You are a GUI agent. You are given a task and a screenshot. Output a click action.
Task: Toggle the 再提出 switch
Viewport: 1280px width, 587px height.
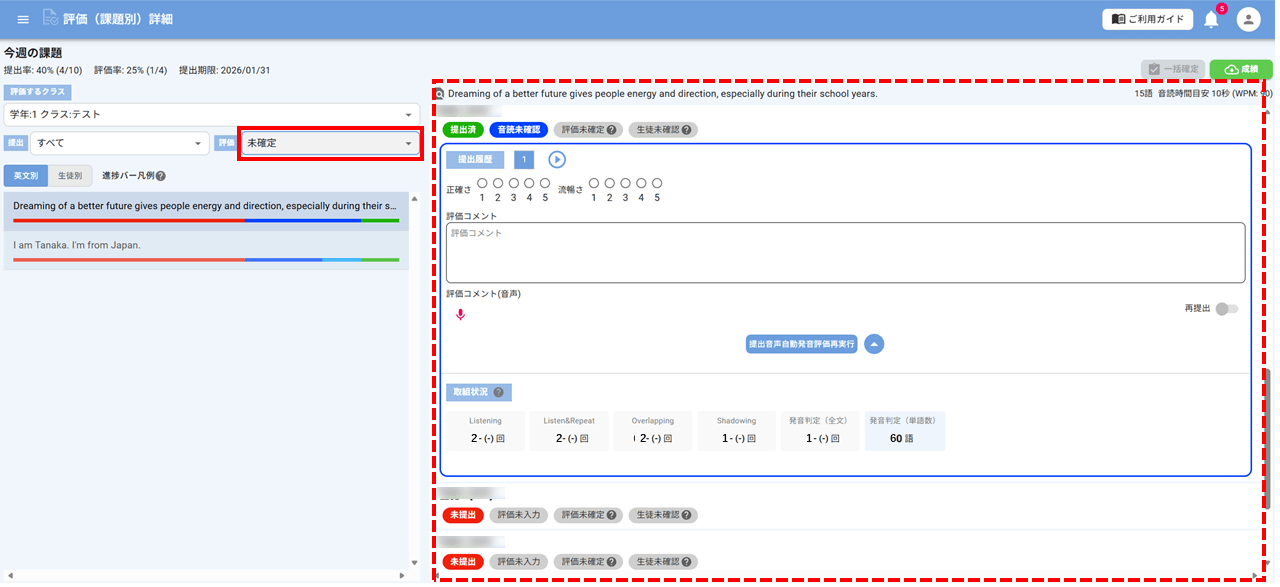coord(1226,309)
